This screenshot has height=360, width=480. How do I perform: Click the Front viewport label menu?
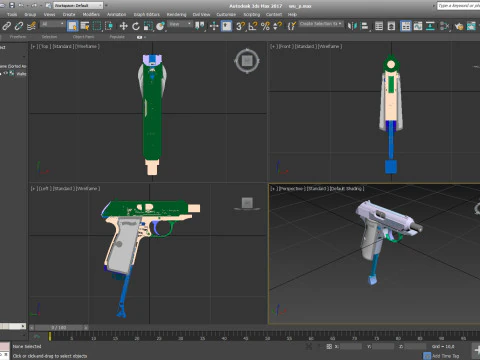[285, 46]
